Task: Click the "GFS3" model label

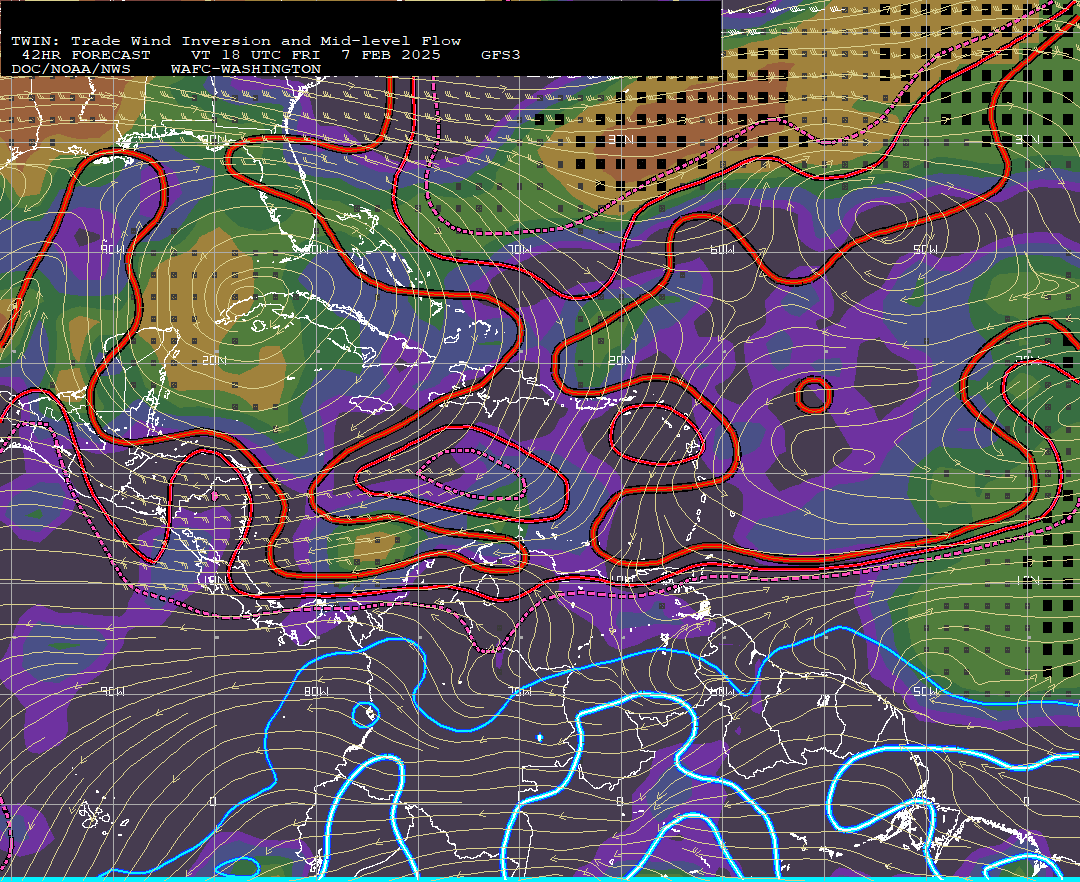Action: [x=501, y=55]
